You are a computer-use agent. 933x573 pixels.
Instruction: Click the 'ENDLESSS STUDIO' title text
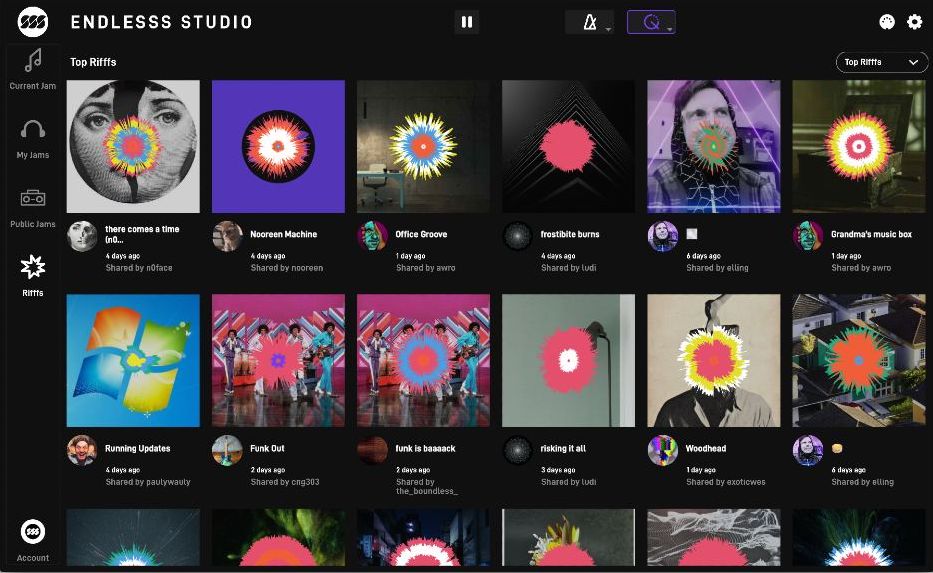[162, 22]
